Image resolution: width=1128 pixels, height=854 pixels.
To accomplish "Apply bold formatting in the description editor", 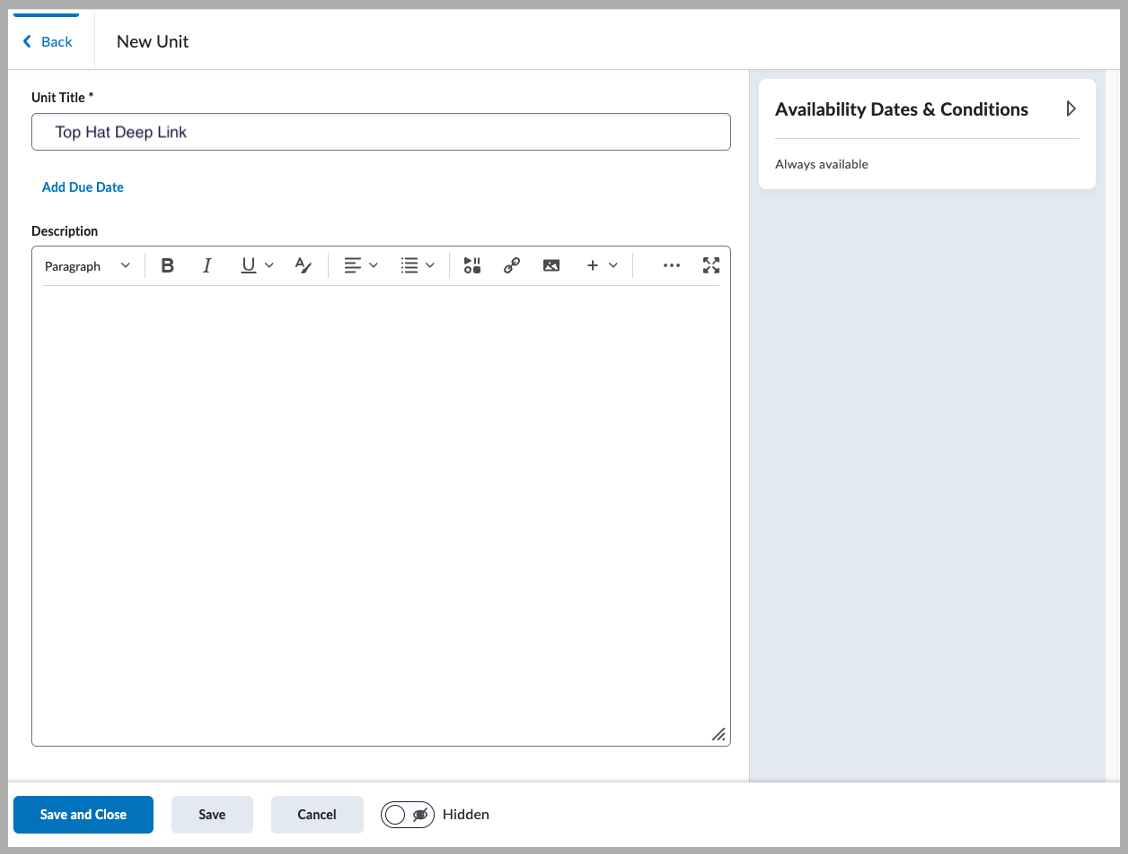I will click(x=167, y=265).
